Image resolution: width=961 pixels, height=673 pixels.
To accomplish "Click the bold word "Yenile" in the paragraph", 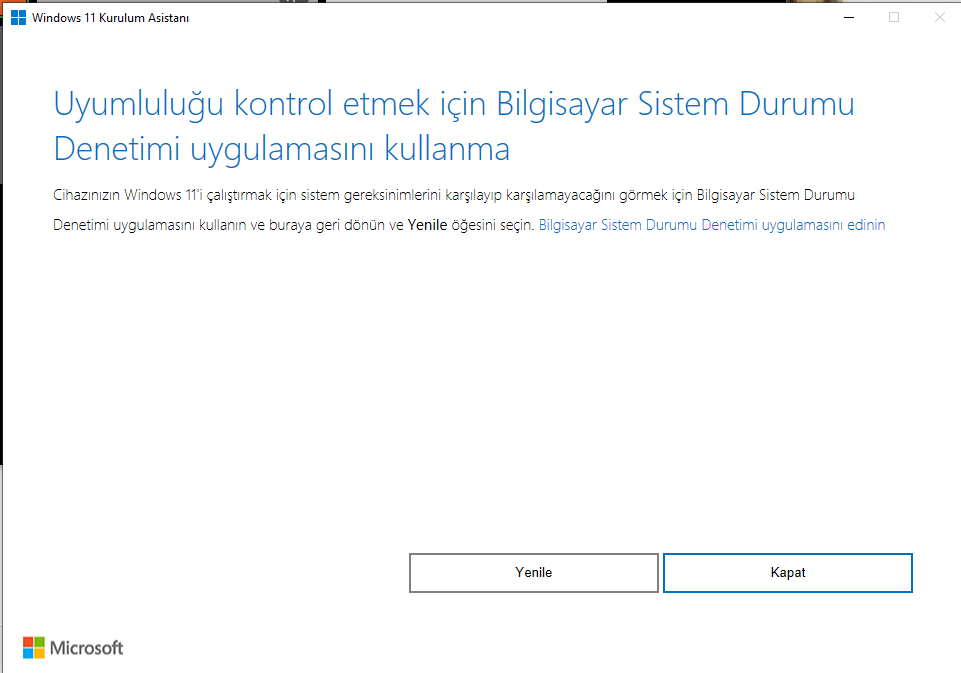I will [x=427, y=225].
